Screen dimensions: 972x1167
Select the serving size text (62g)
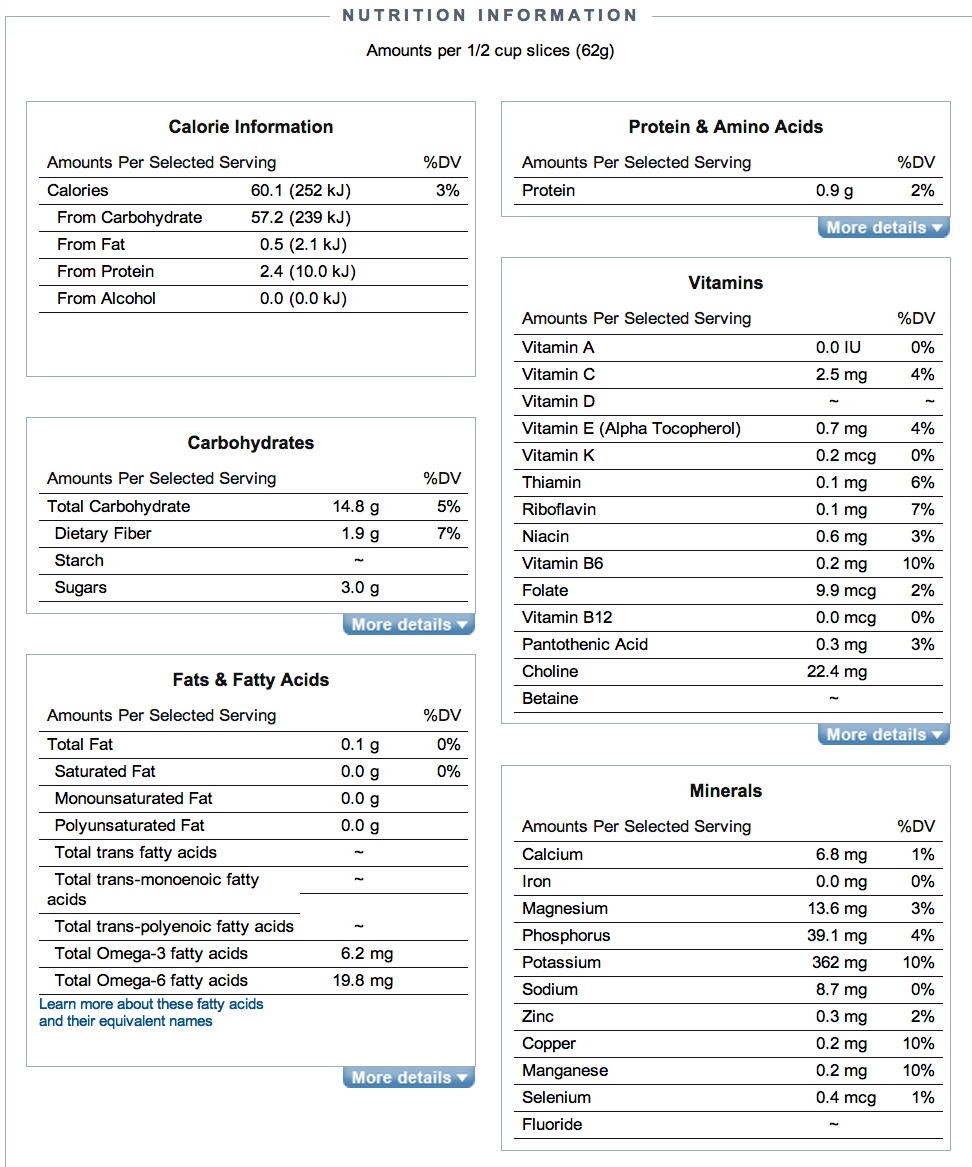[x=490, y=50]
